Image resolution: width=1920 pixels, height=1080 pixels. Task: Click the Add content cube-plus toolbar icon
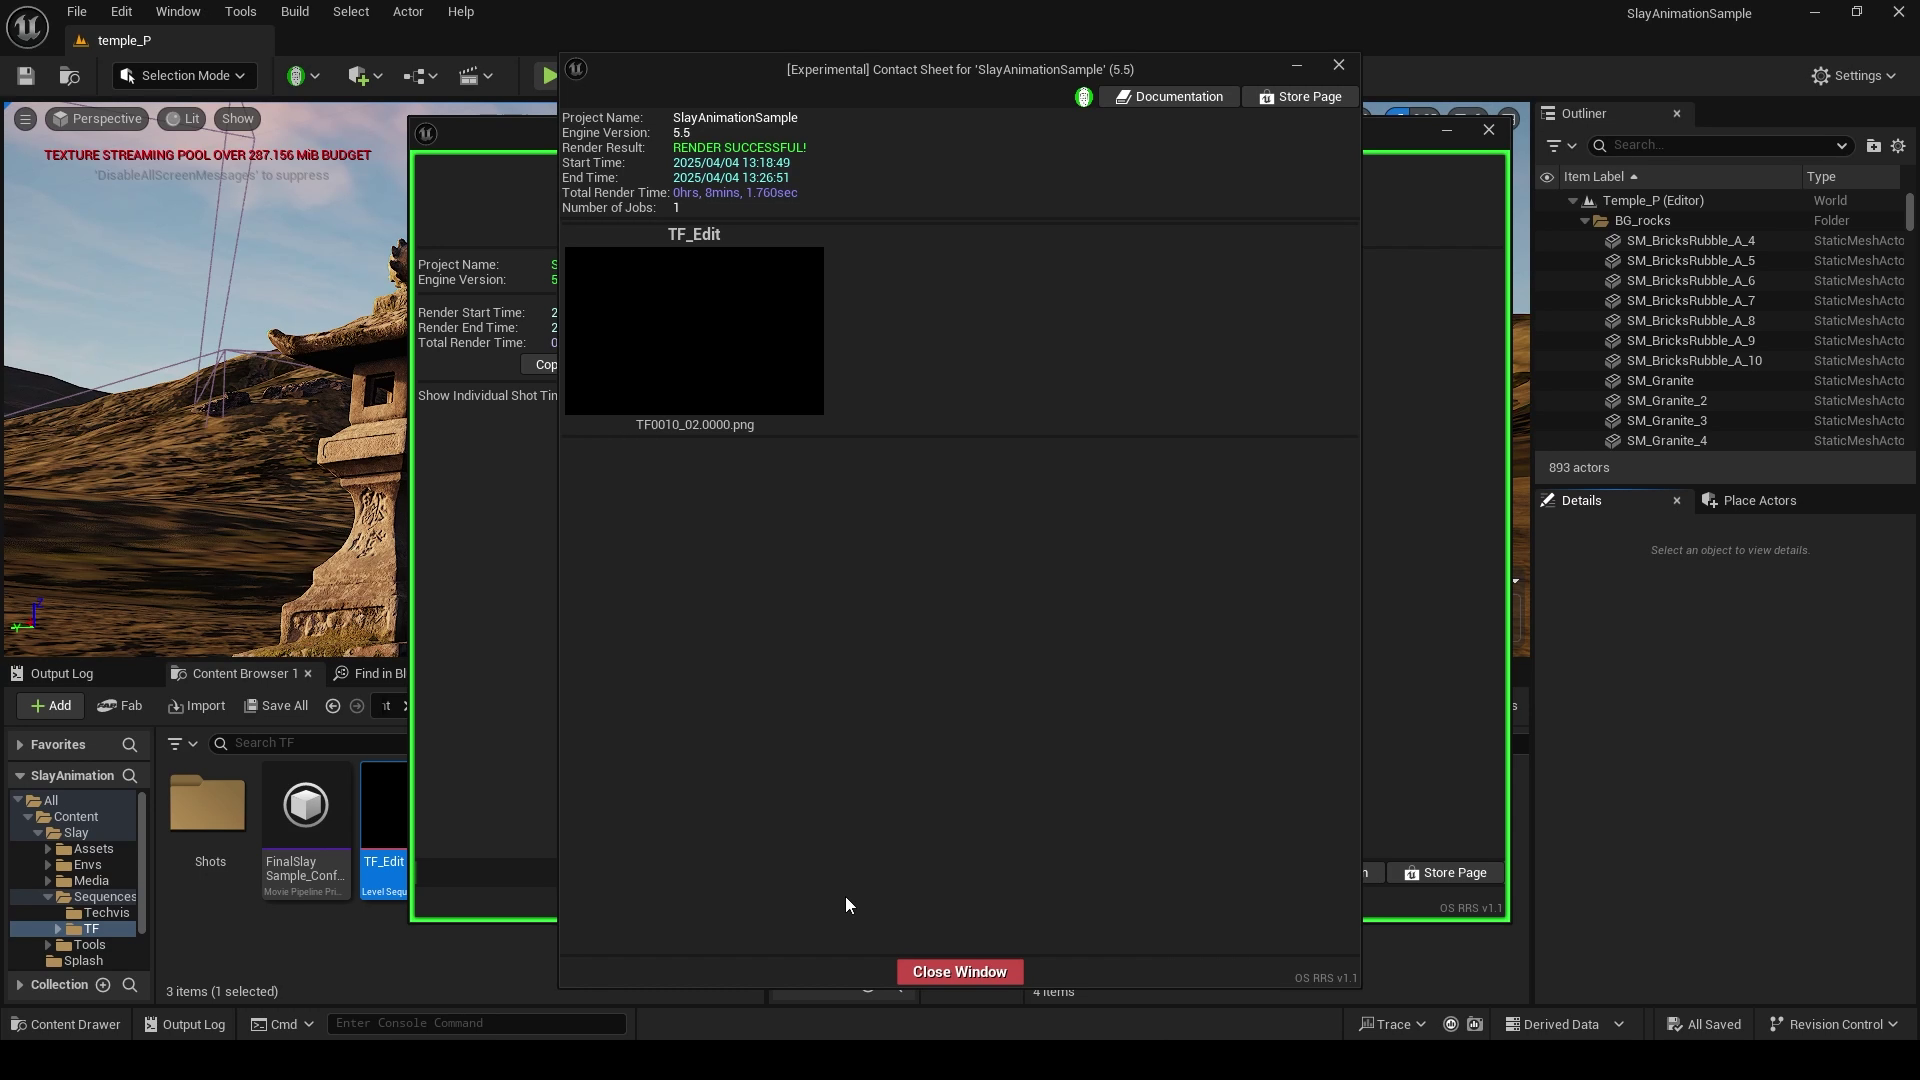pos(358,76)
